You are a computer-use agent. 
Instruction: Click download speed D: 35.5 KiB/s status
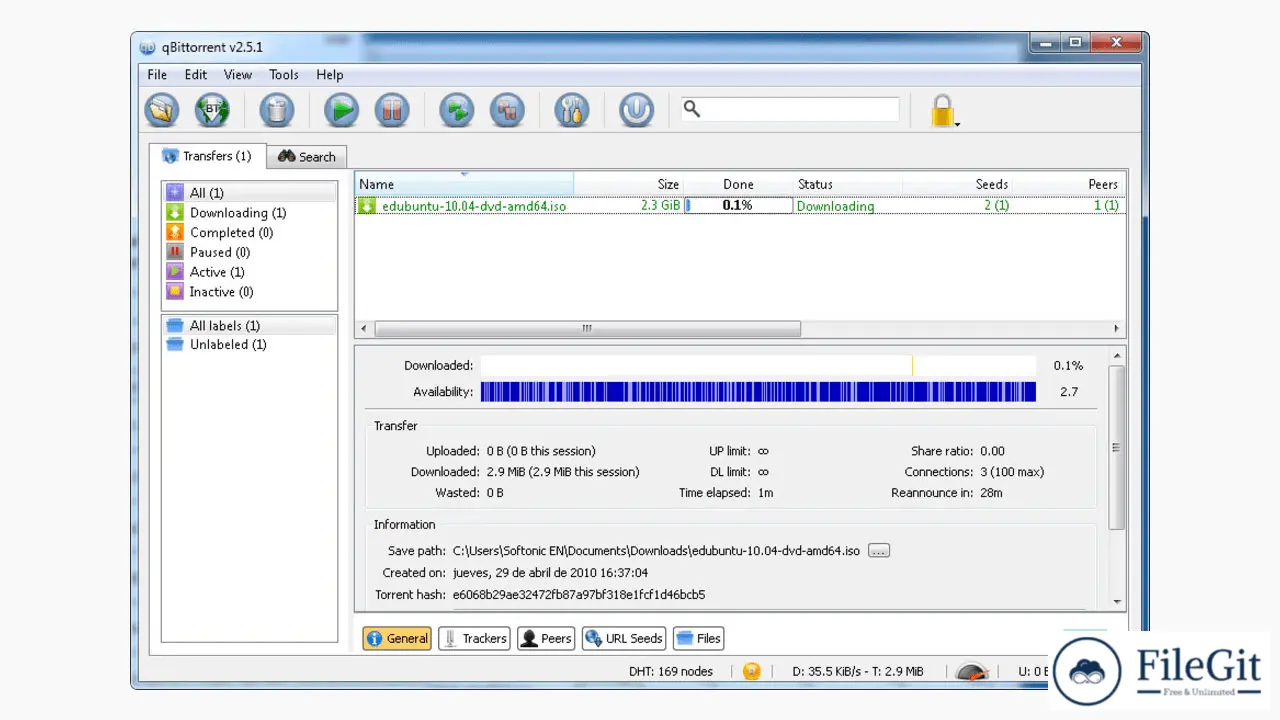coord(857,671)
